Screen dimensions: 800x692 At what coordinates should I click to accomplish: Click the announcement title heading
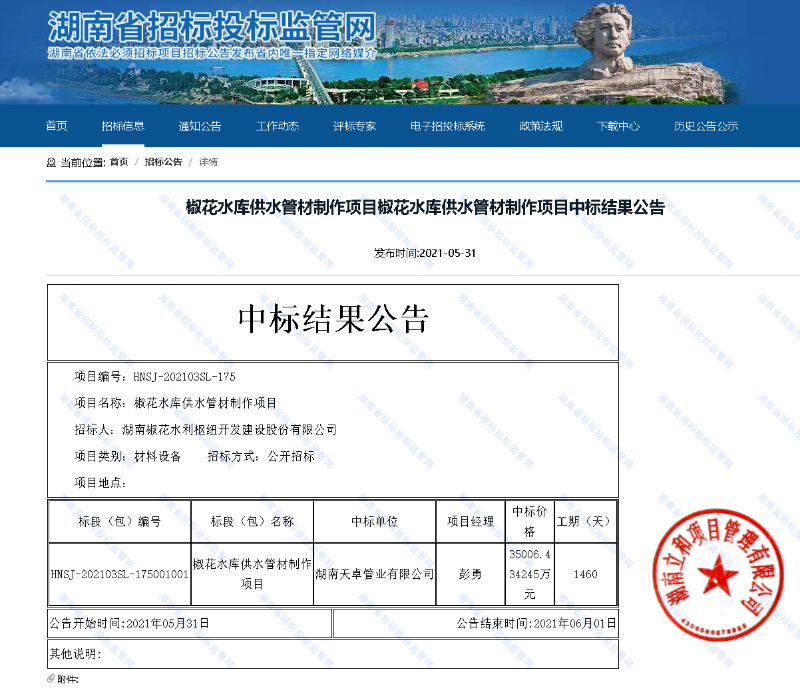pyautogui.click(x=425, y=208)
